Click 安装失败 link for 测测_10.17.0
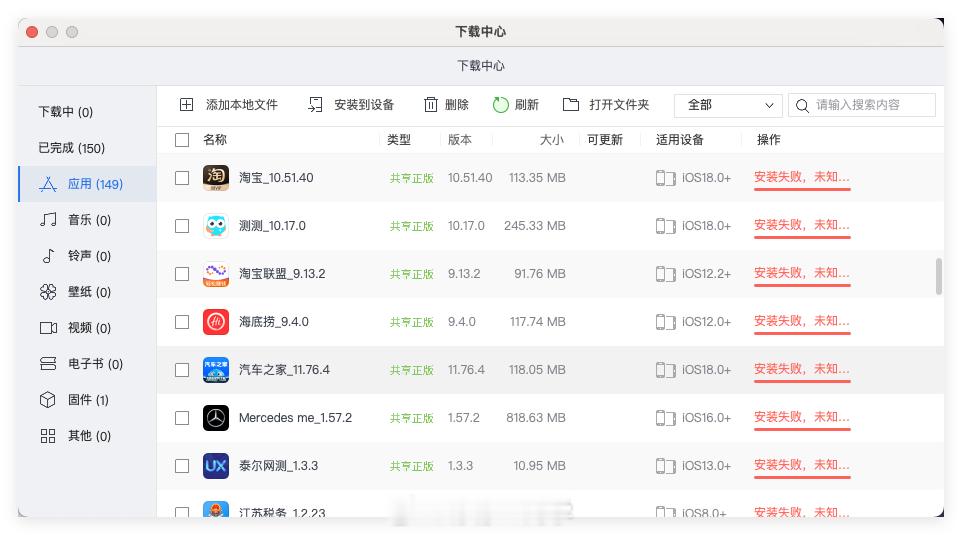The image size is (962, 535). tap(802, 225)
